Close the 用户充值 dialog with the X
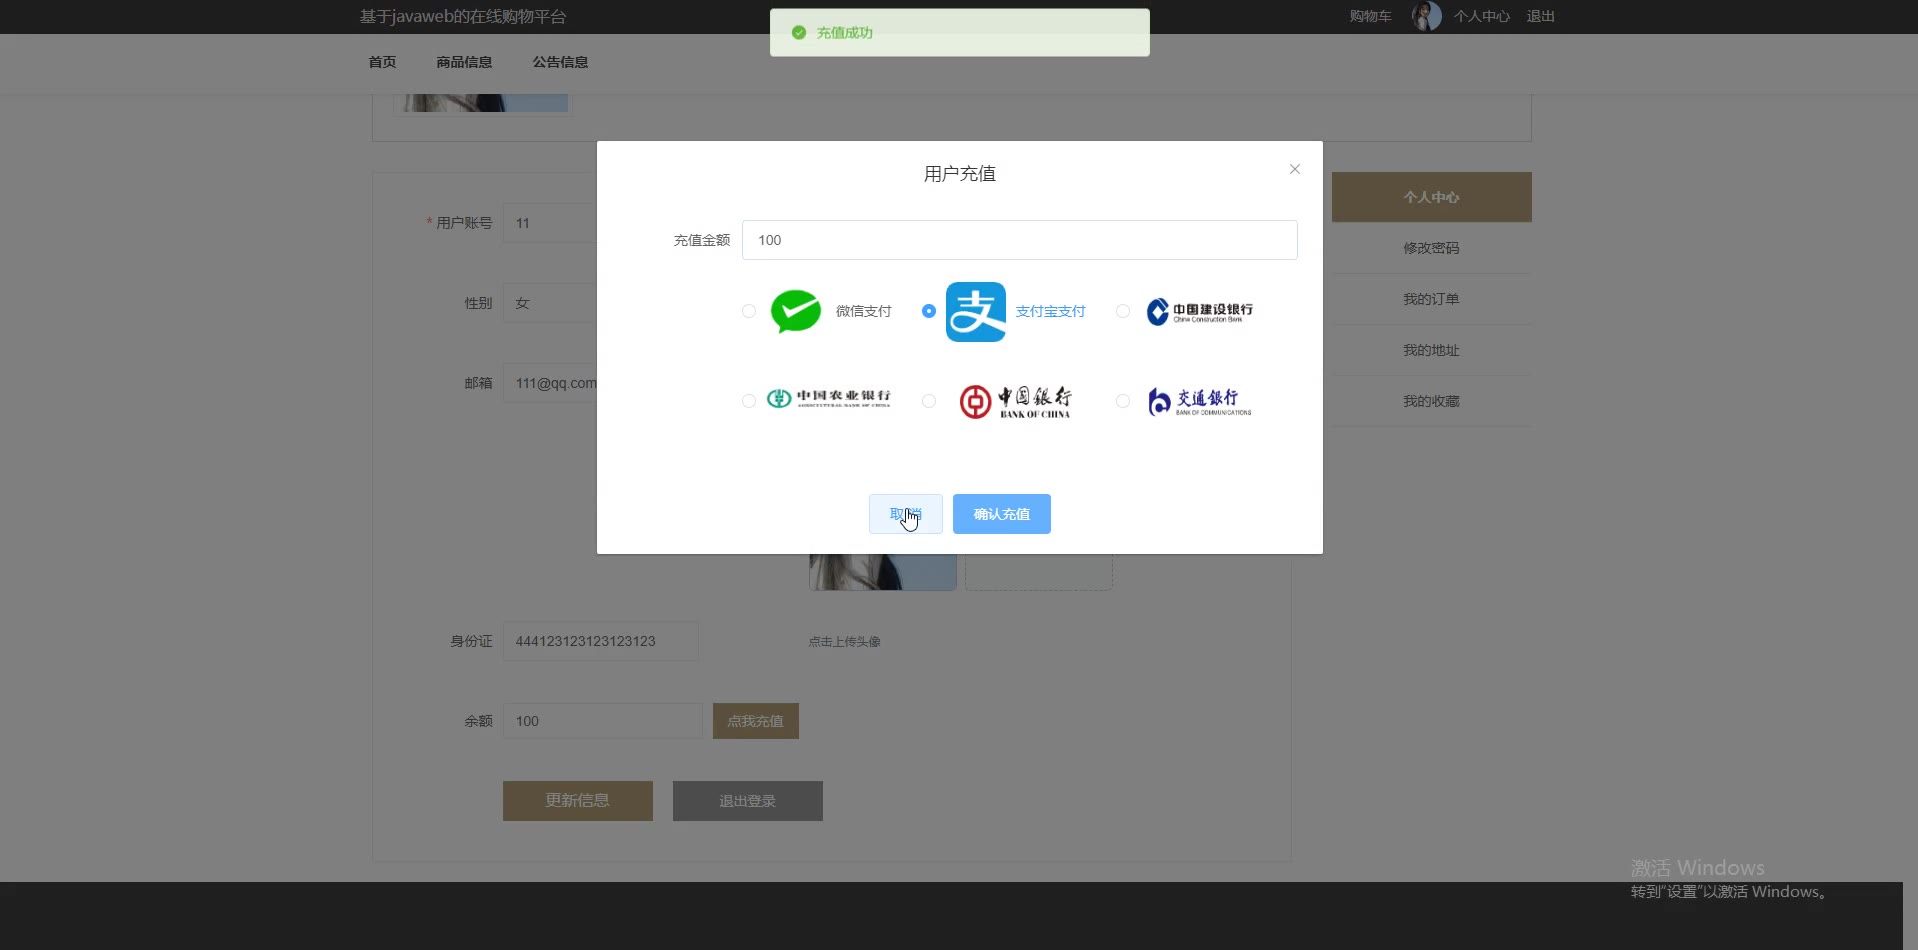Viewport: 1918px width, 950px height. [x=1295, y=169]
